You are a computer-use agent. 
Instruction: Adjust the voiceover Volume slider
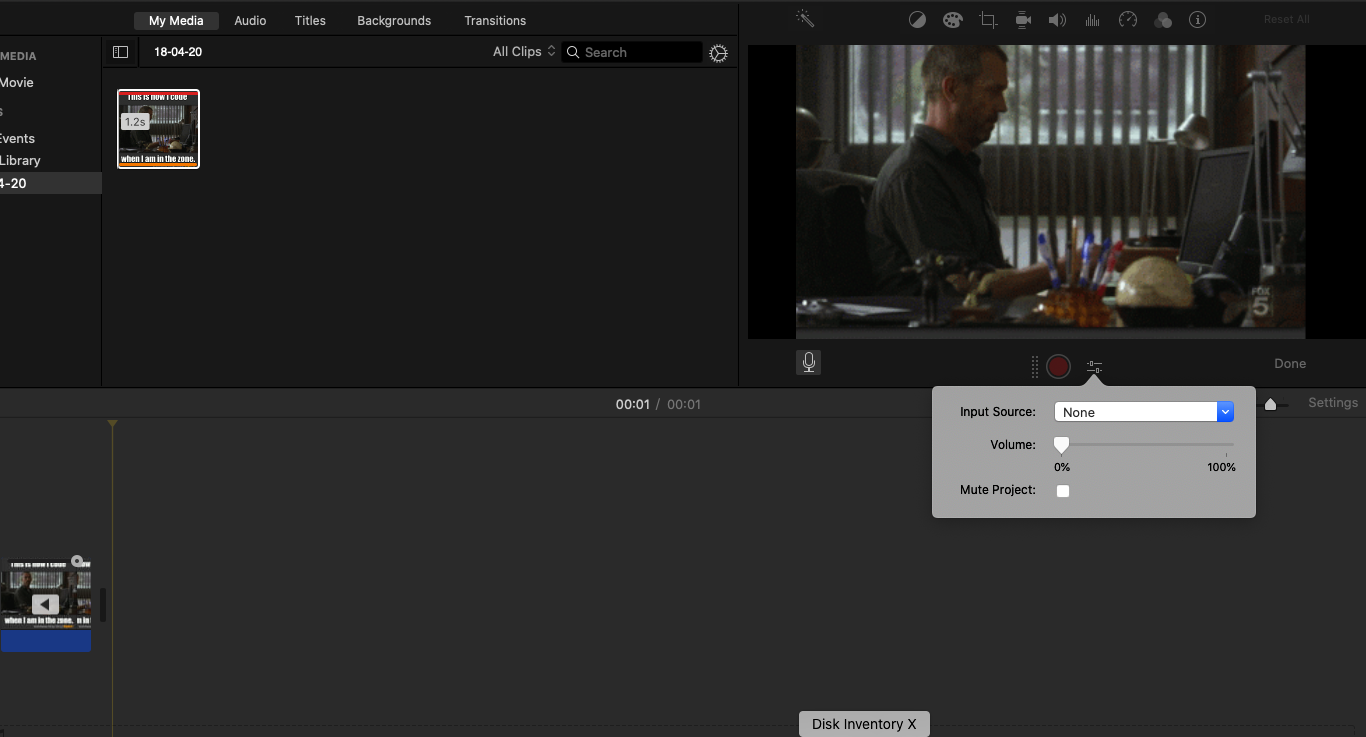tap(1145, 445)
